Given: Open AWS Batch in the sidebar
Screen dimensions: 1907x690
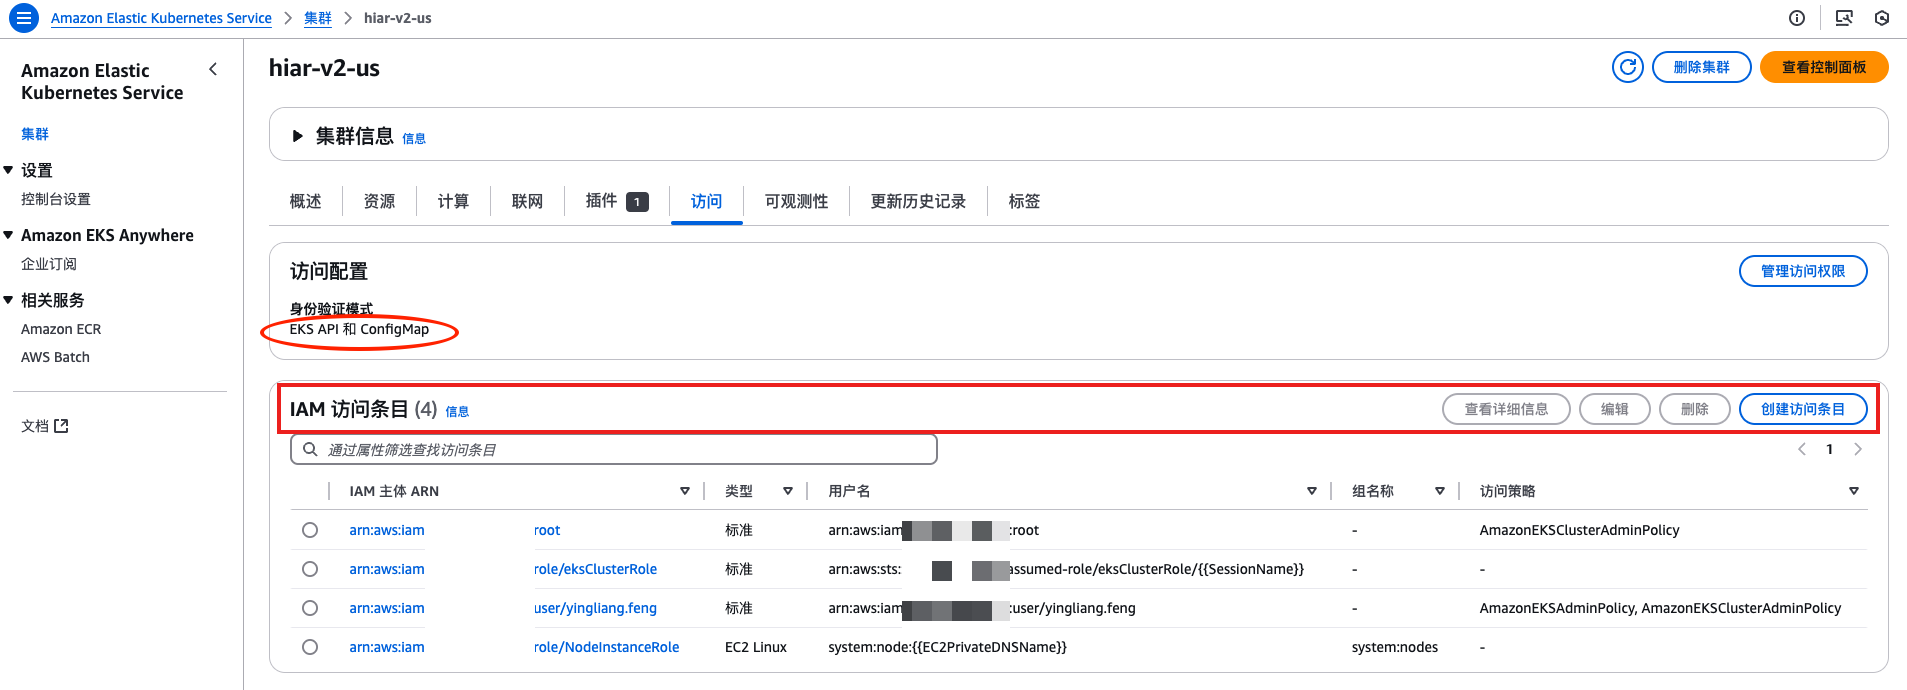Looking at the screenshot, I should pyautogui.click(x=55, y=357).
